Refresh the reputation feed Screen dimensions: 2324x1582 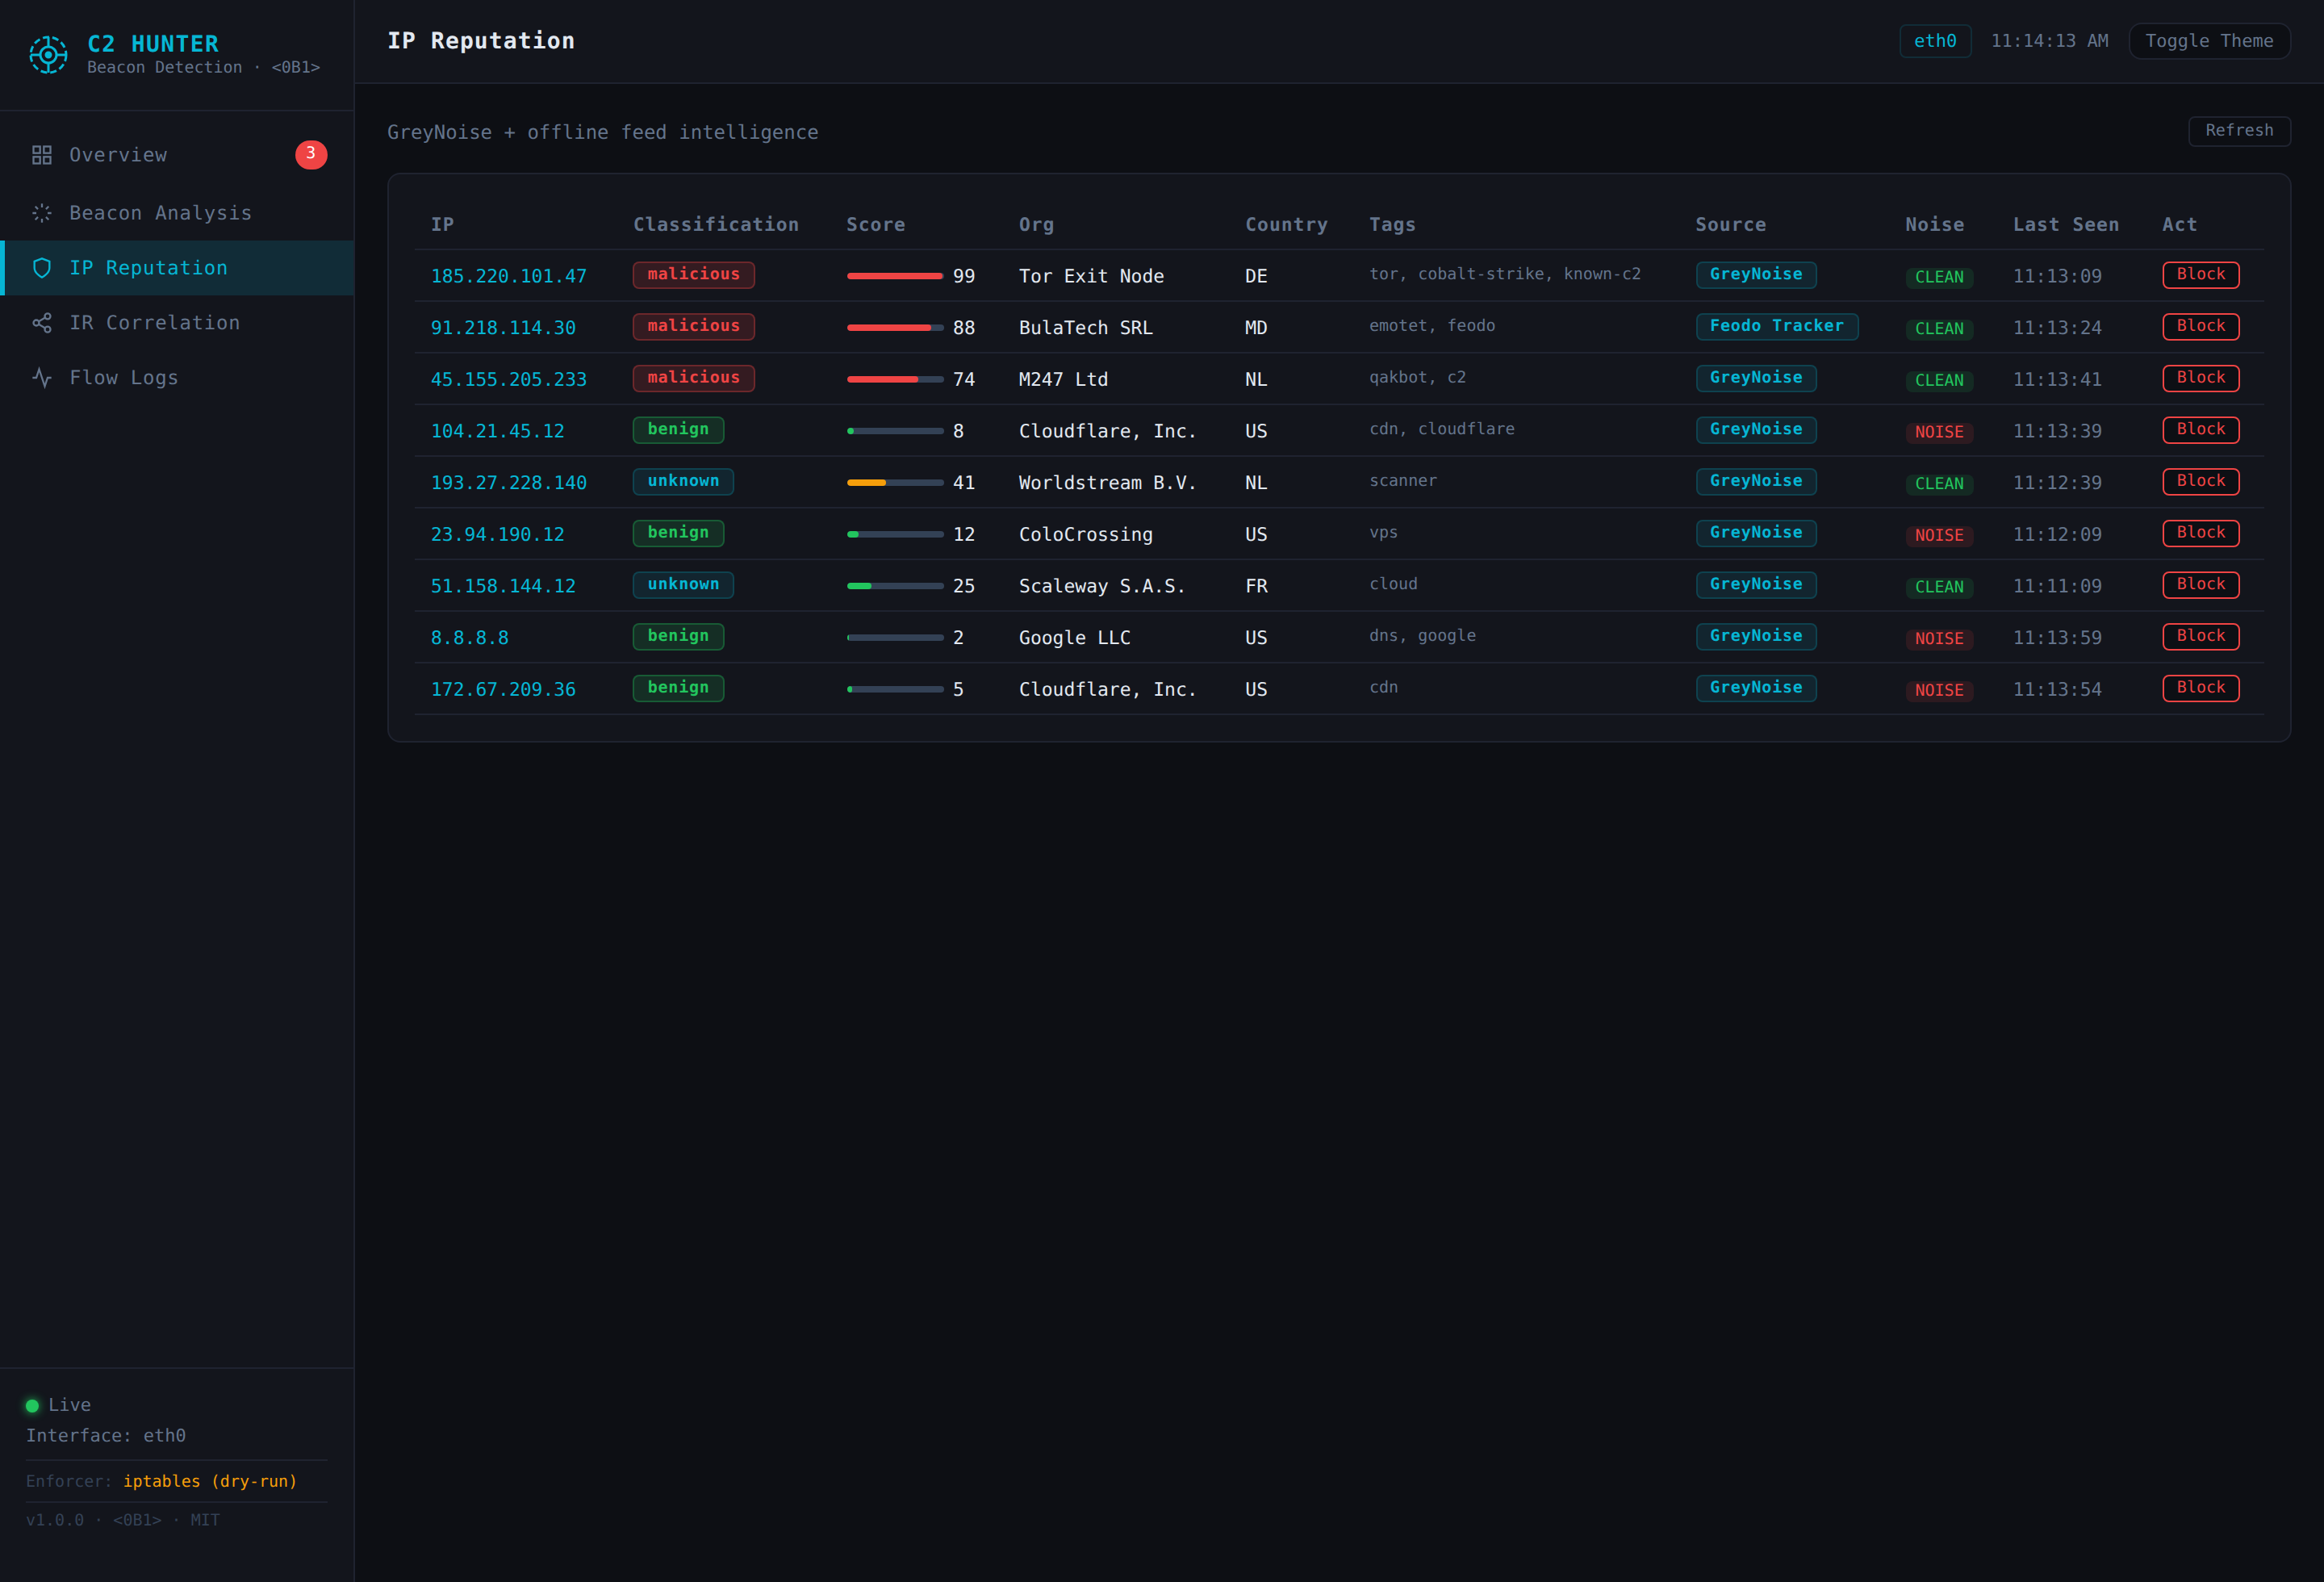click(x=2239, y=131)
